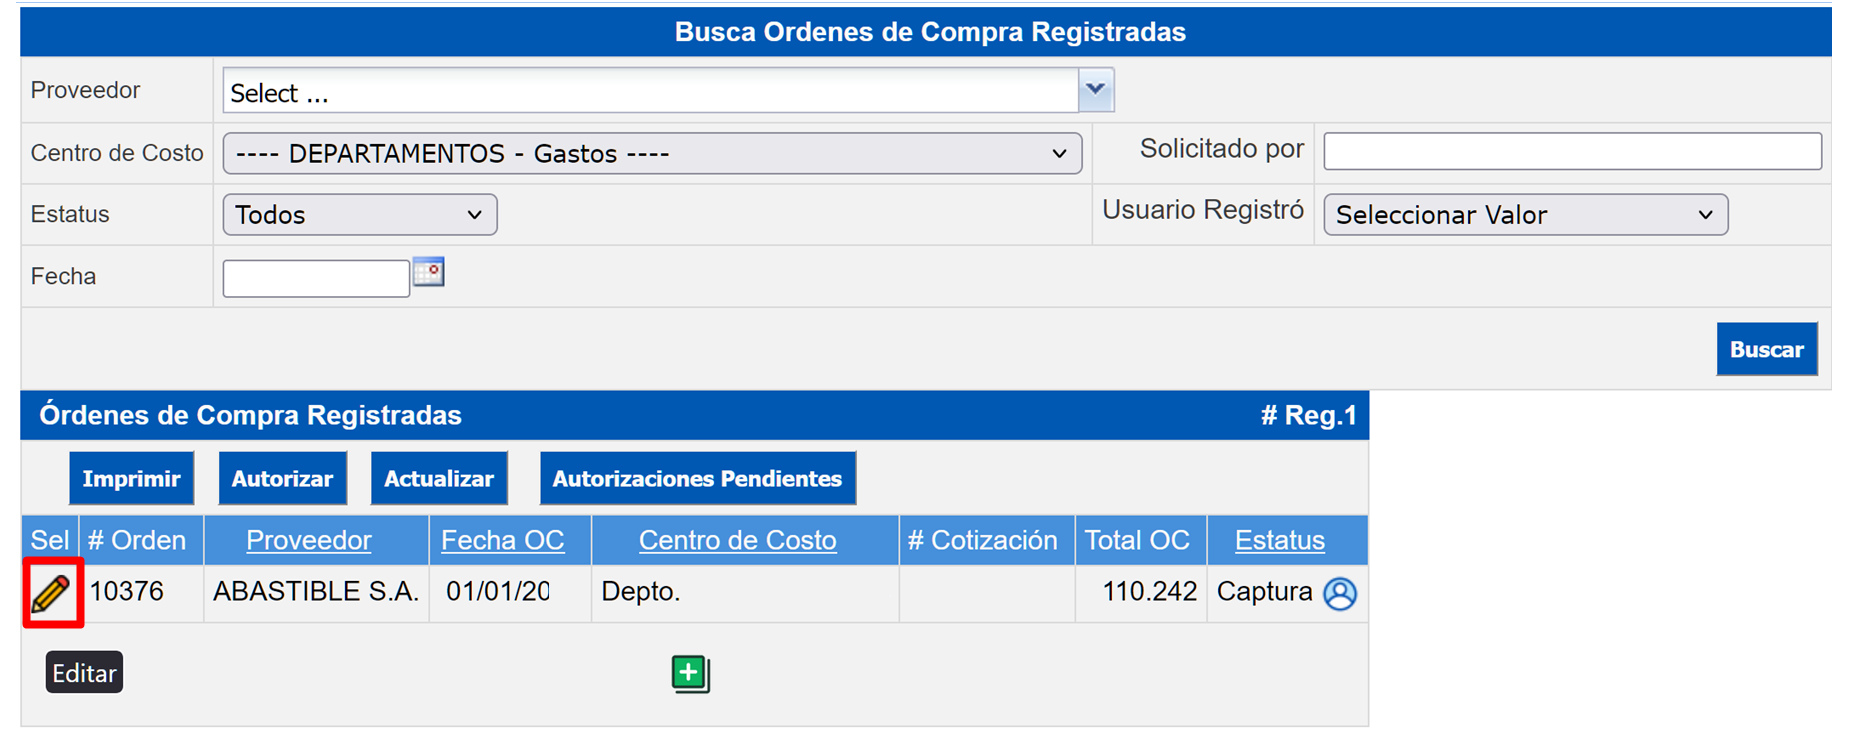Click the user profile icon beside Captura
Viewport: 1849px width, 751px height.
(1340, 593)
